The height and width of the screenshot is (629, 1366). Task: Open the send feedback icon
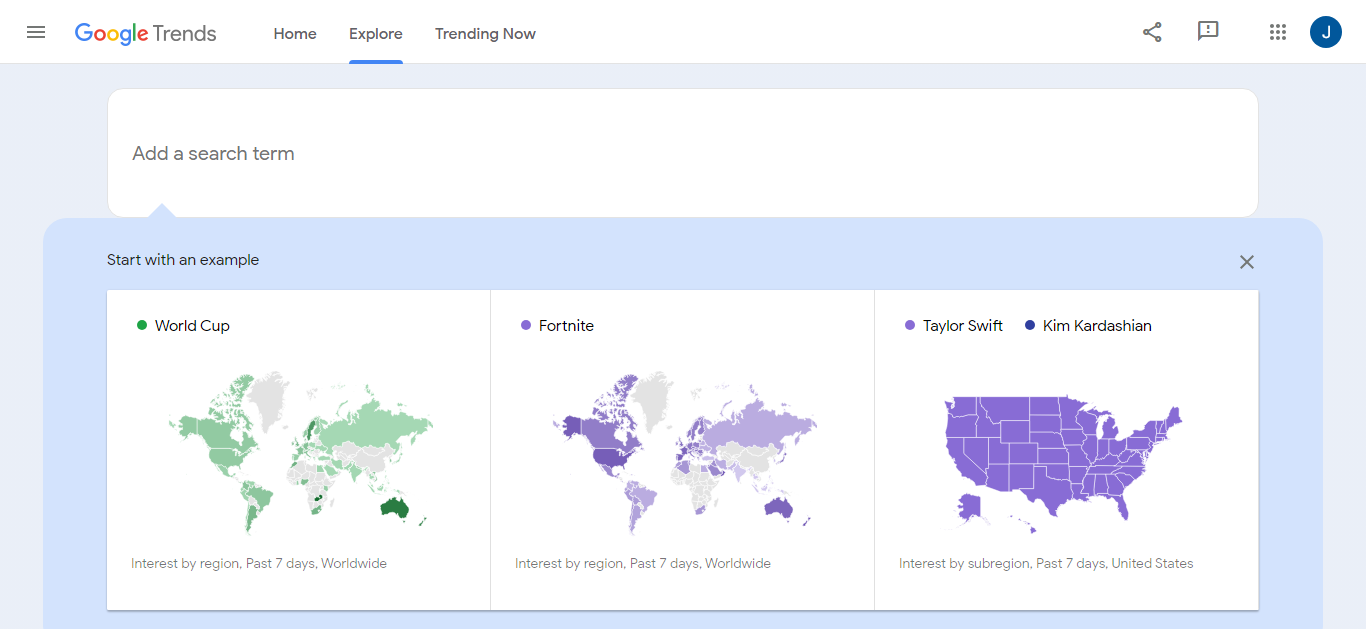(x=1208, y=32)
